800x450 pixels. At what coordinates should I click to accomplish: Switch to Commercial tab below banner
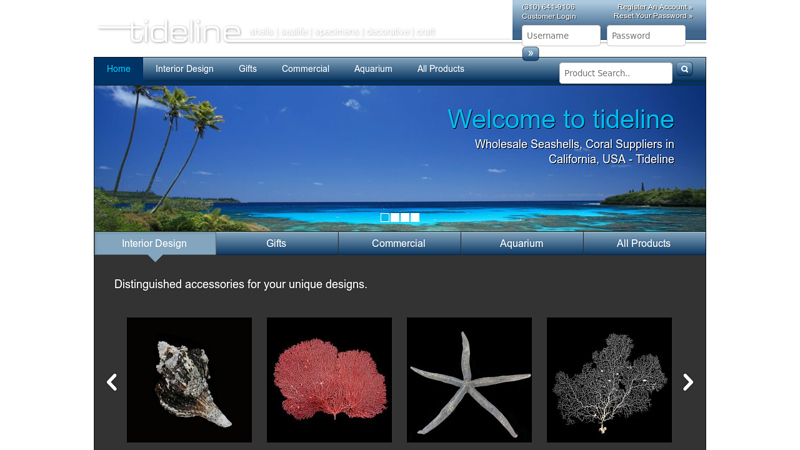pos(398,243)
